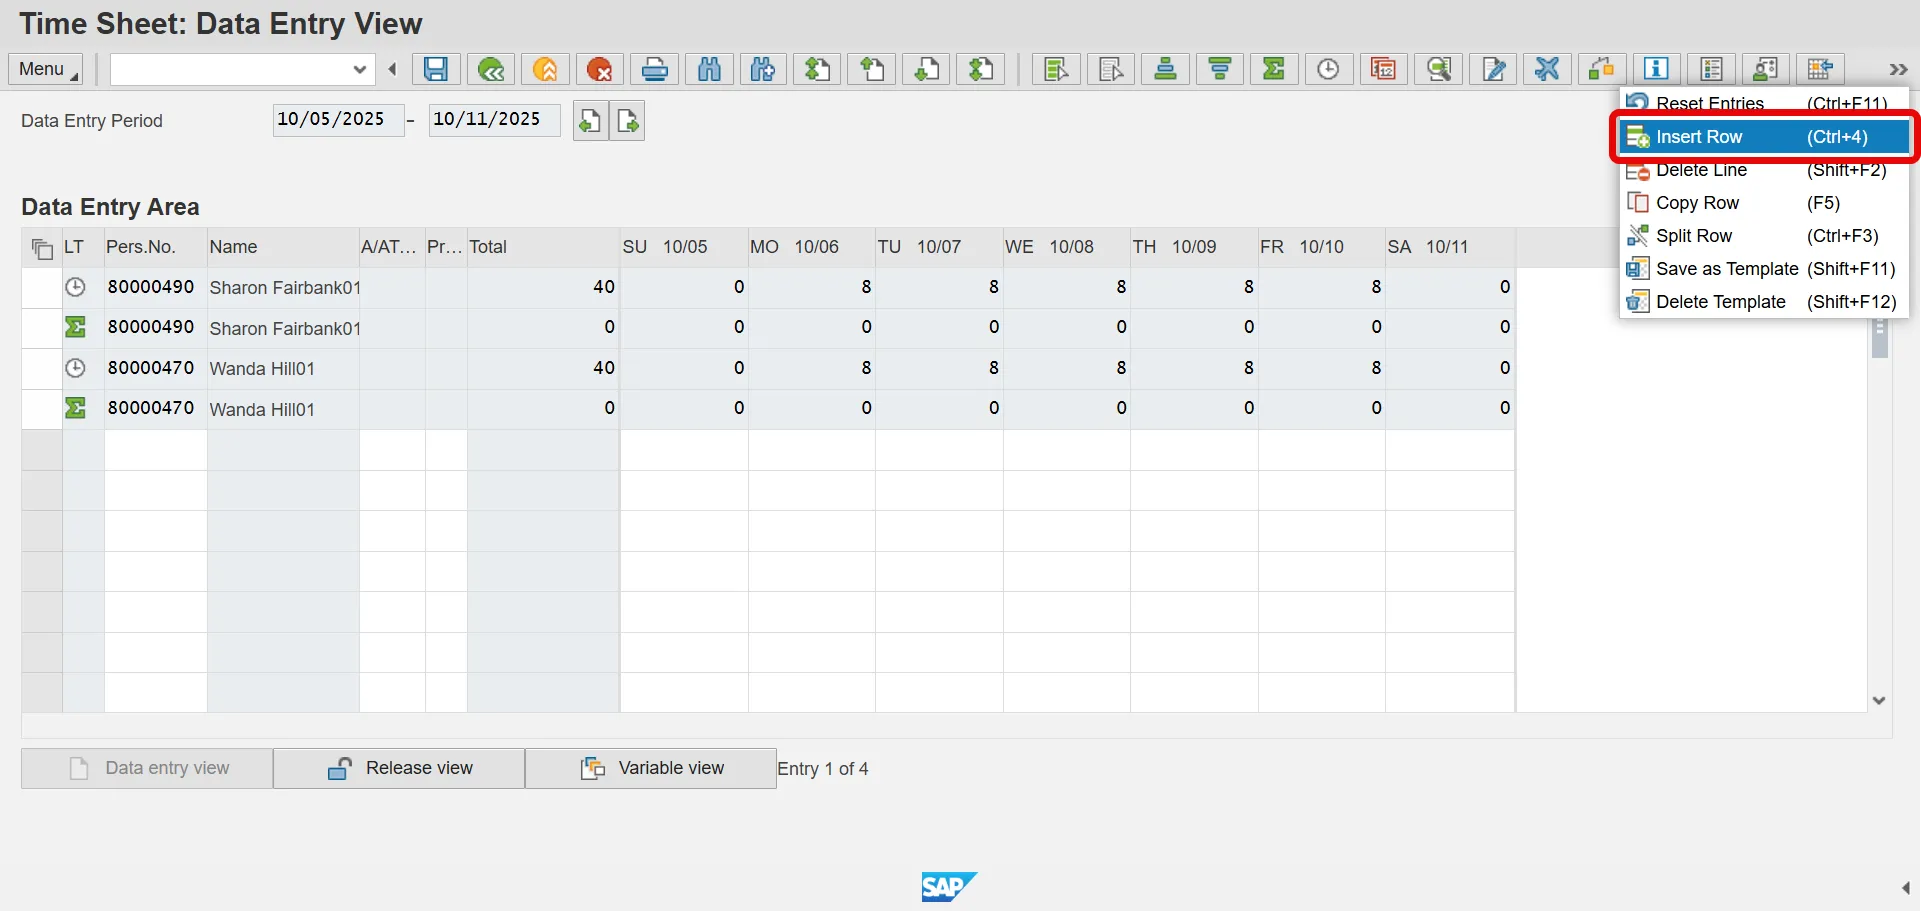This screenshot has height=911, width=1921.
Task: Click the FR 10/10 column header
Action: click(1321, 247)
